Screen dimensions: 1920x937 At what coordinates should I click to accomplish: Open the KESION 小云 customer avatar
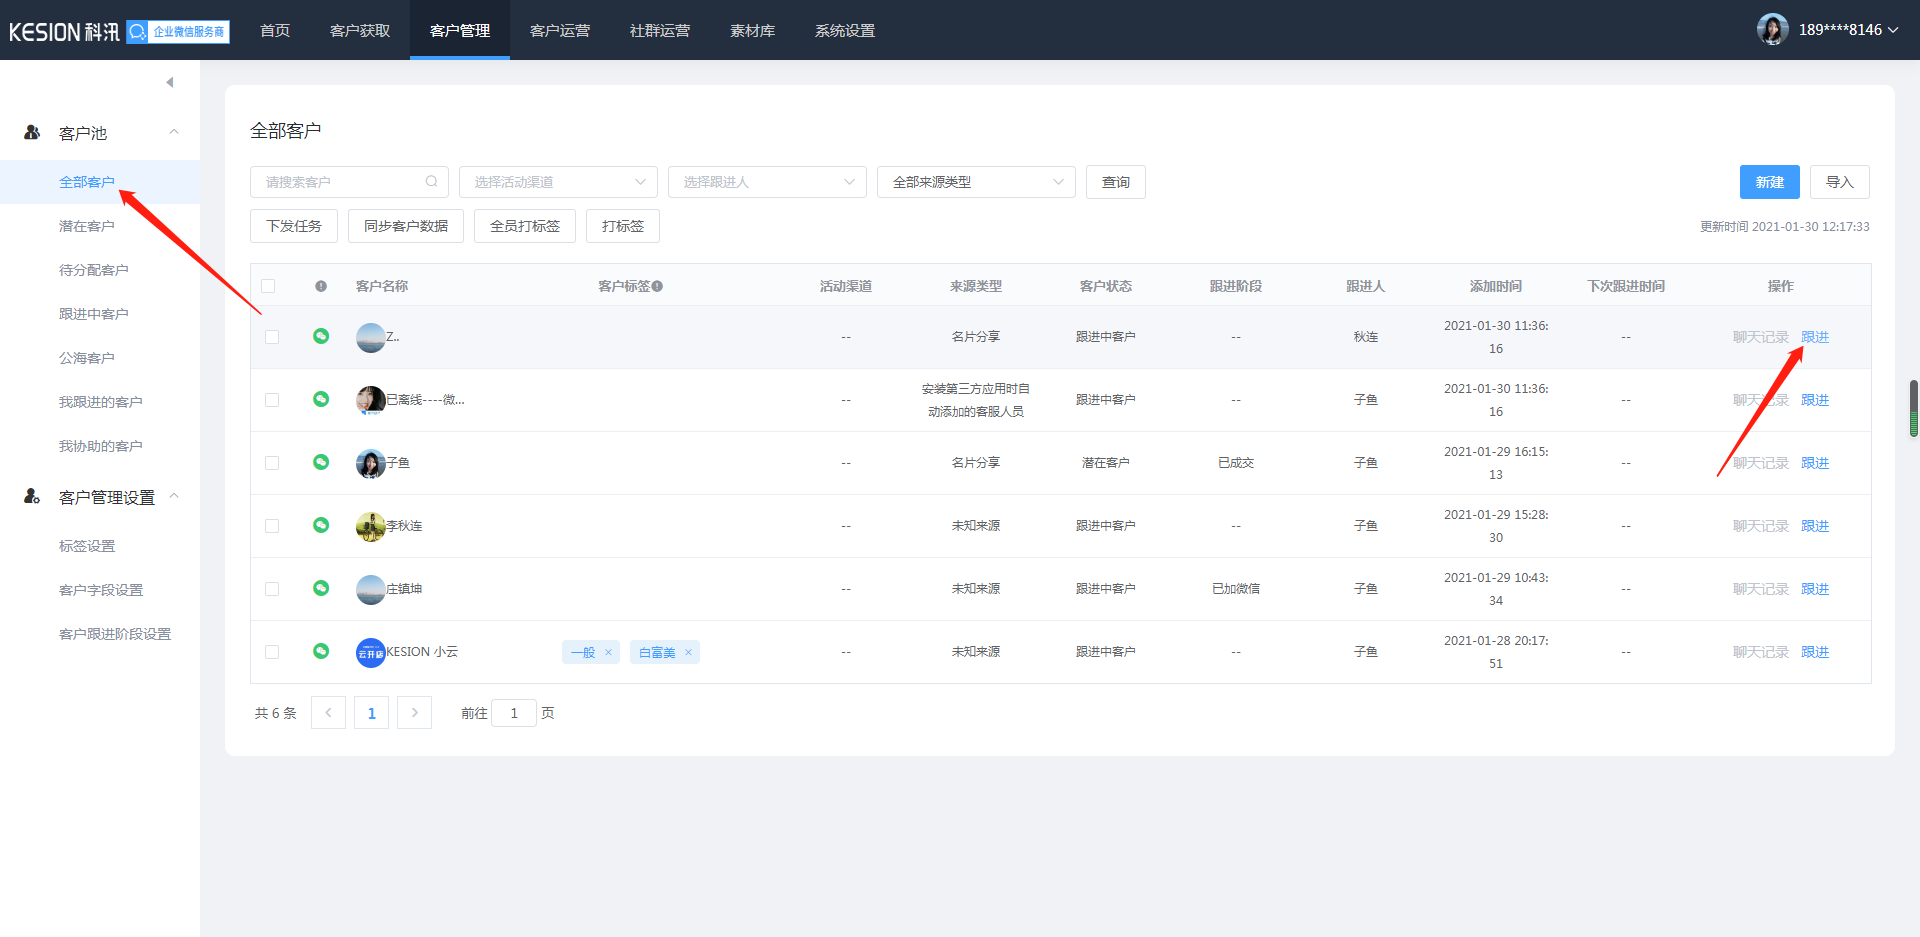(x=371, y=652)
